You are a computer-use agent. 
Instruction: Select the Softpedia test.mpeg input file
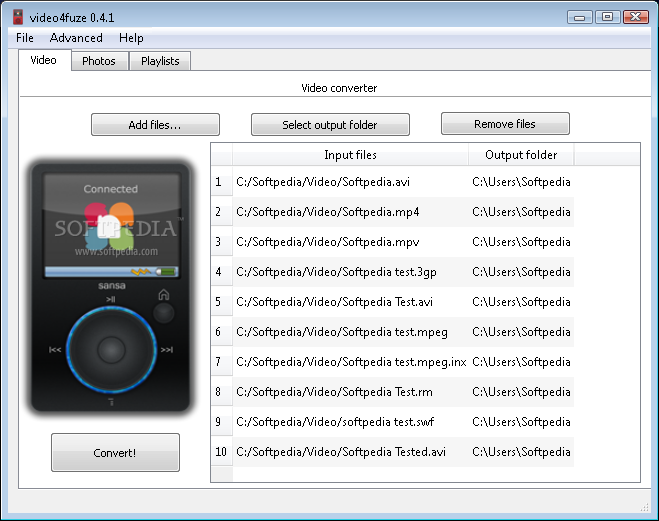tap(351, 332)
